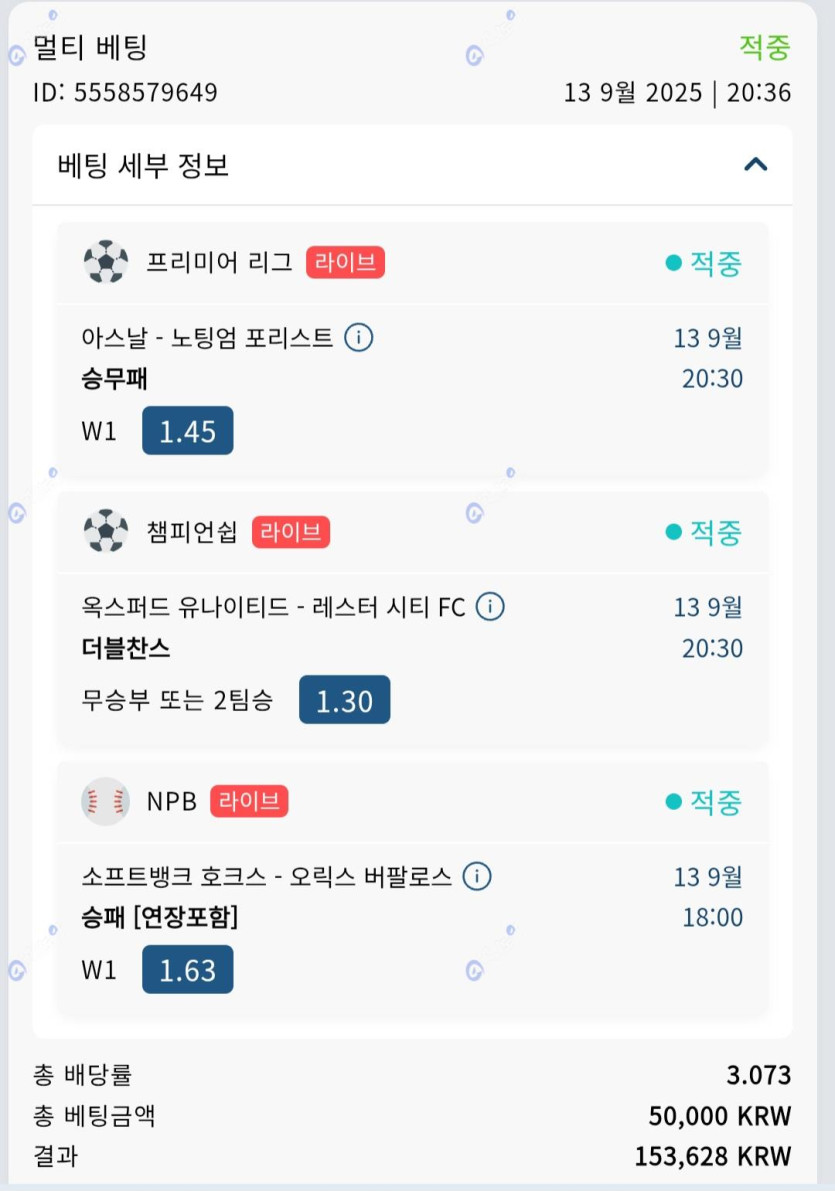Screen dimensions: 835x1191
Task: Click the soccer ball icon beside 프리미어 리그
Action: (x=106, y=263)
